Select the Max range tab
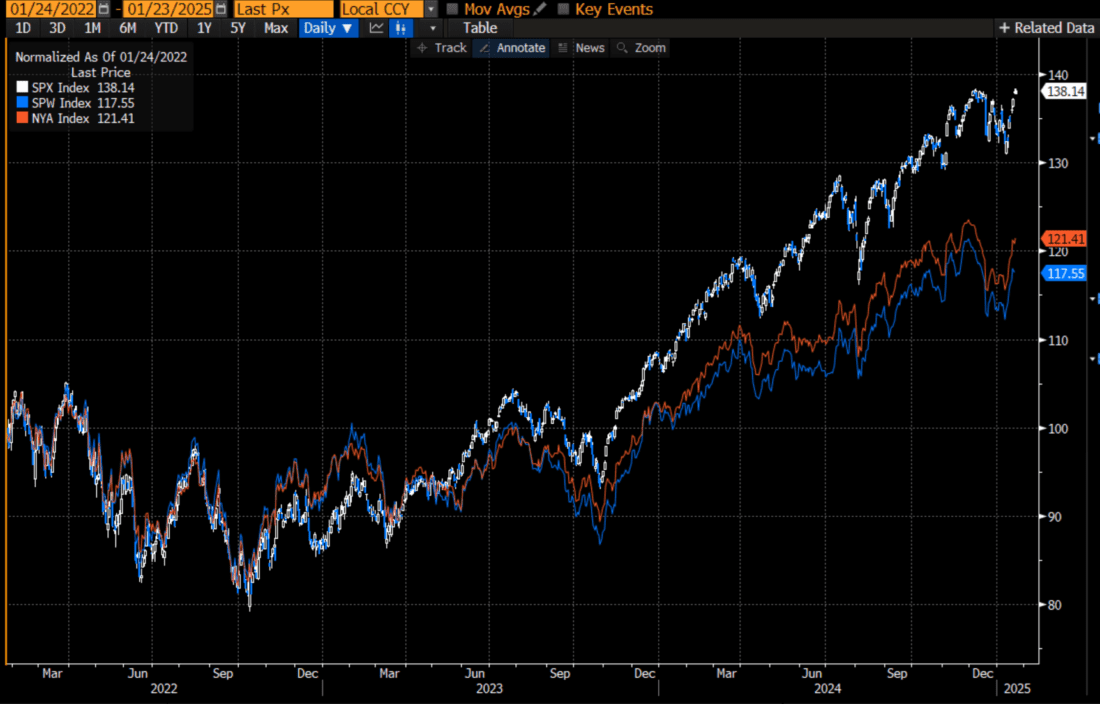Viewport: 1100px width, 704px height. (x=276, y=28)
